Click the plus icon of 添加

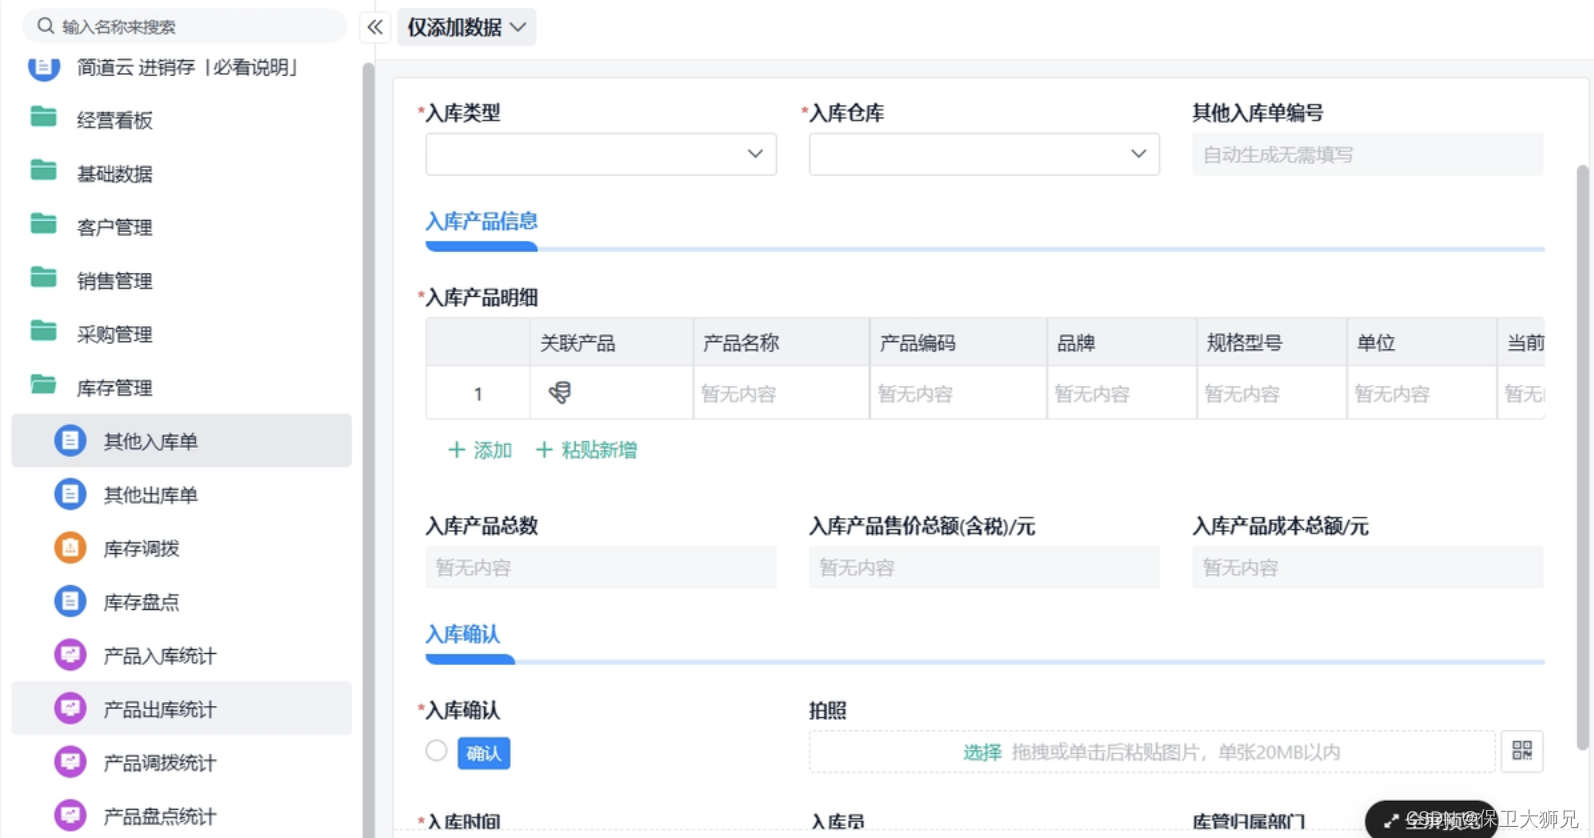click(456, 450)
